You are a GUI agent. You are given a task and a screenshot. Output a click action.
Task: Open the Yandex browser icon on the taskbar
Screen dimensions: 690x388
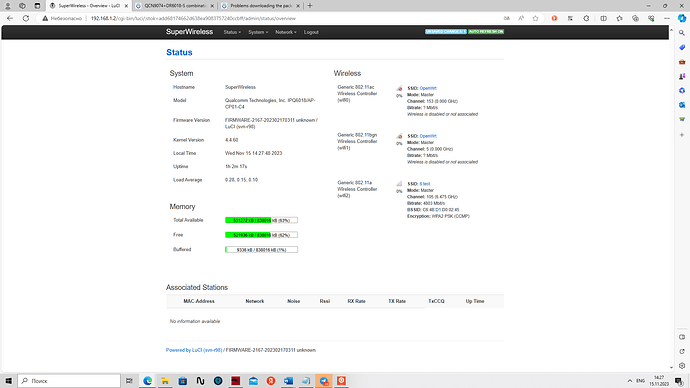271,381
